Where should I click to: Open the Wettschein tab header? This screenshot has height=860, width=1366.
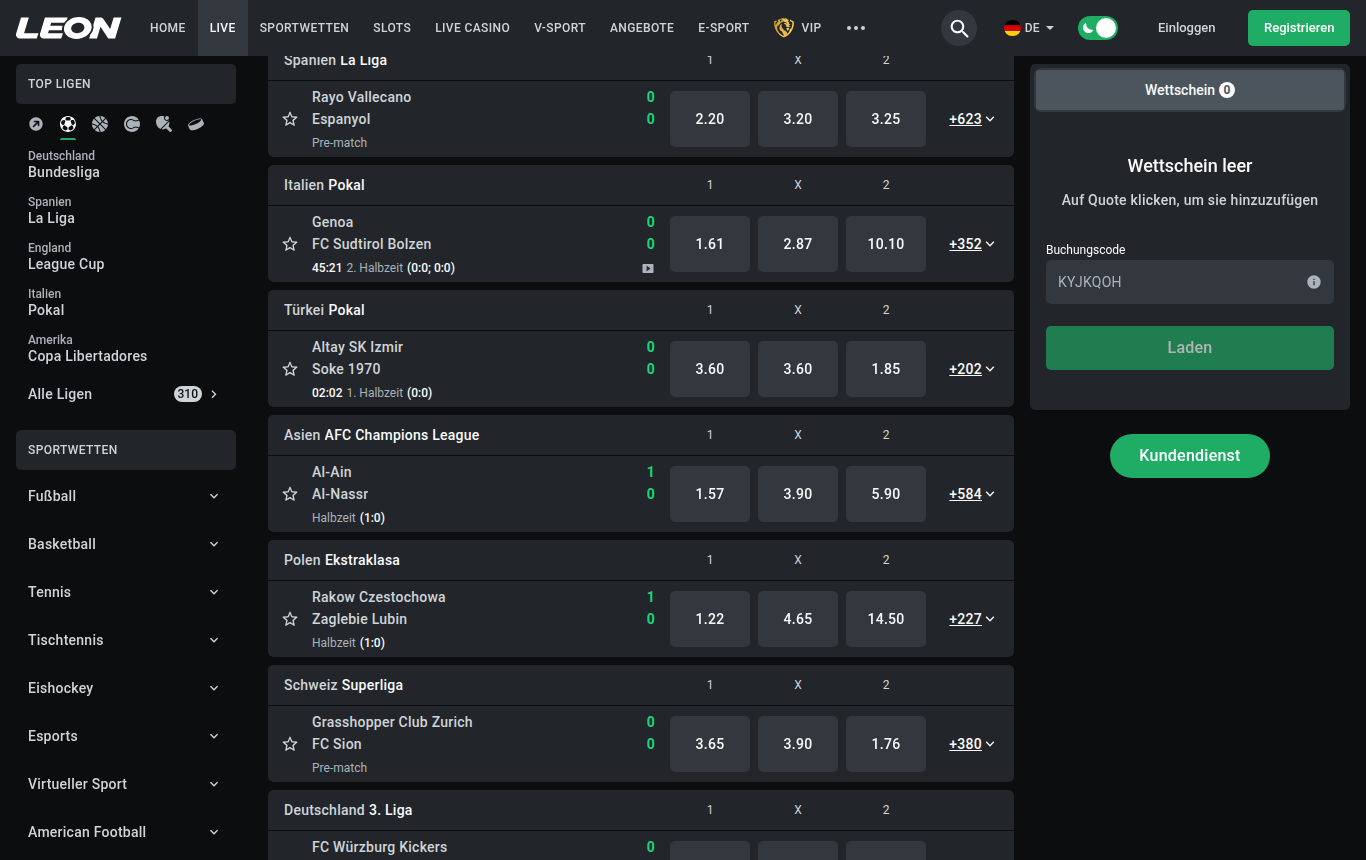[x=1190, y=90]
